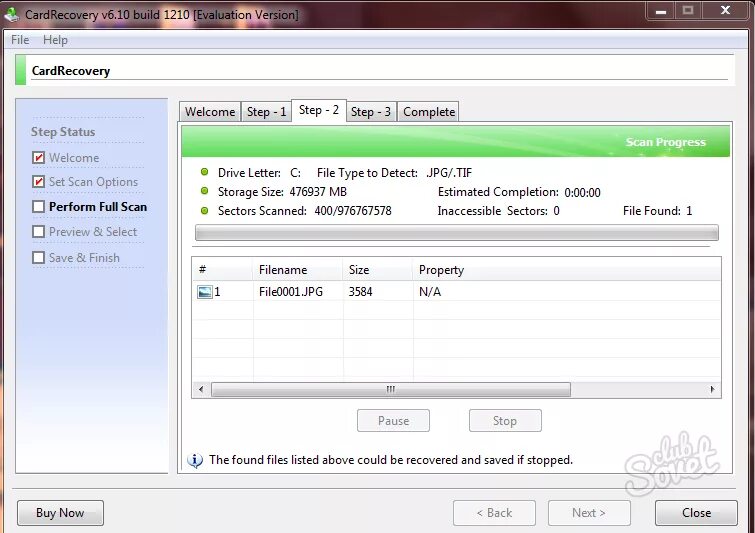Click the < Back button
755x533 pixels.
pos(494,513)
